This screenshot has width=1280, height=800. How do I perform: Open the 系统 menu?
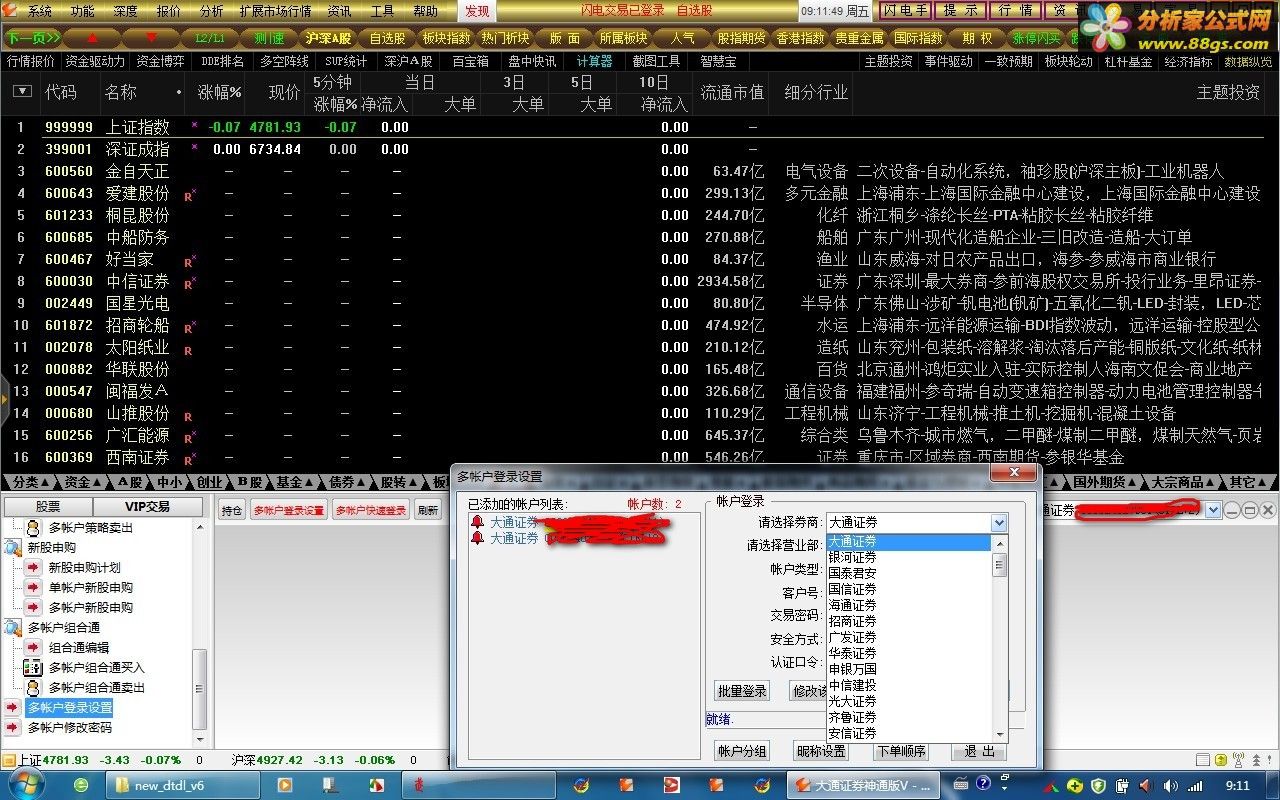tap(39, 11)
